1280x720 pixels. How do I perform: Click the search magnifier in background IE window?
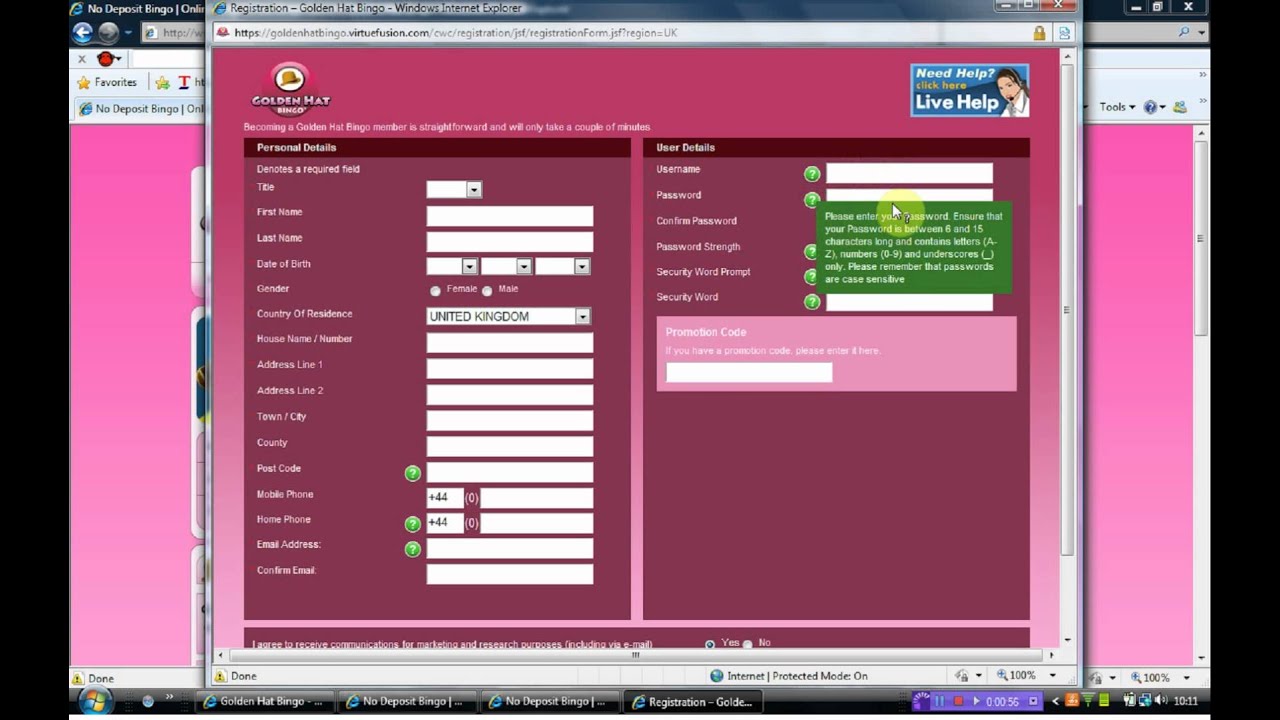pyautogui.click(x=1185, y=32)
